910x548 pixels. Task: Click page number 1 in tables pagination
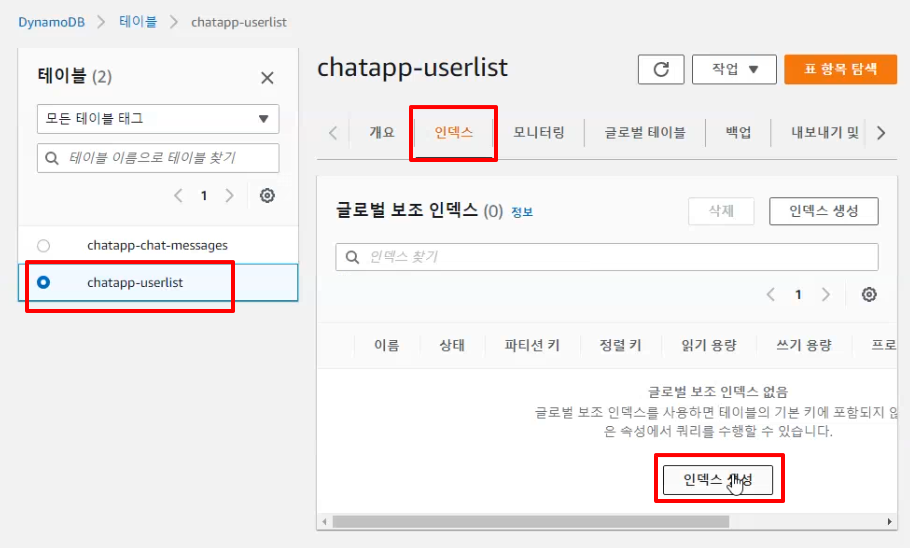point(204,196)
